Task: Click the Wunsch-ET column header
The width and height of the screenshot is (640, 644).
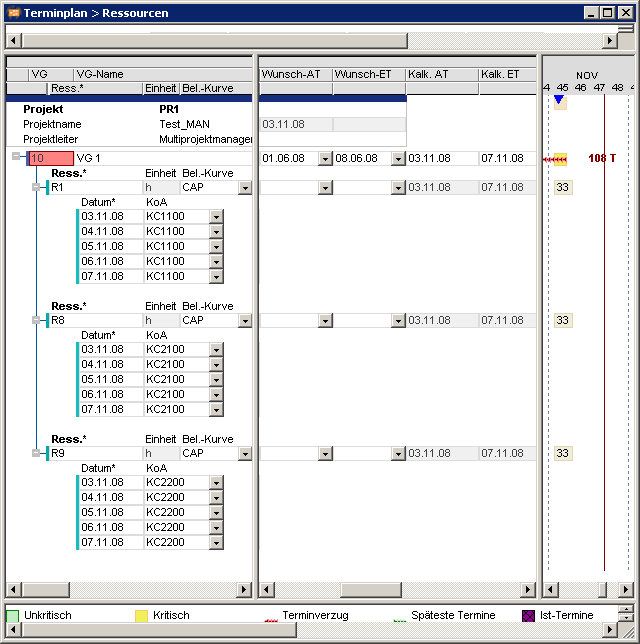Action: pyautogui.click(x=369, y=74)
